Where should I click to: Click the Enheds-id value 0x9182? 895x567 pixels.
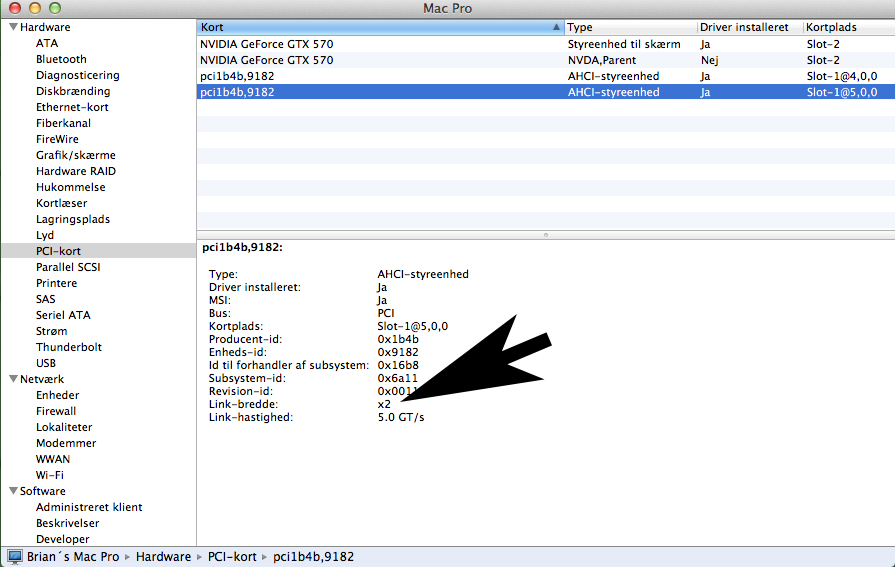(x=398, y=352)
